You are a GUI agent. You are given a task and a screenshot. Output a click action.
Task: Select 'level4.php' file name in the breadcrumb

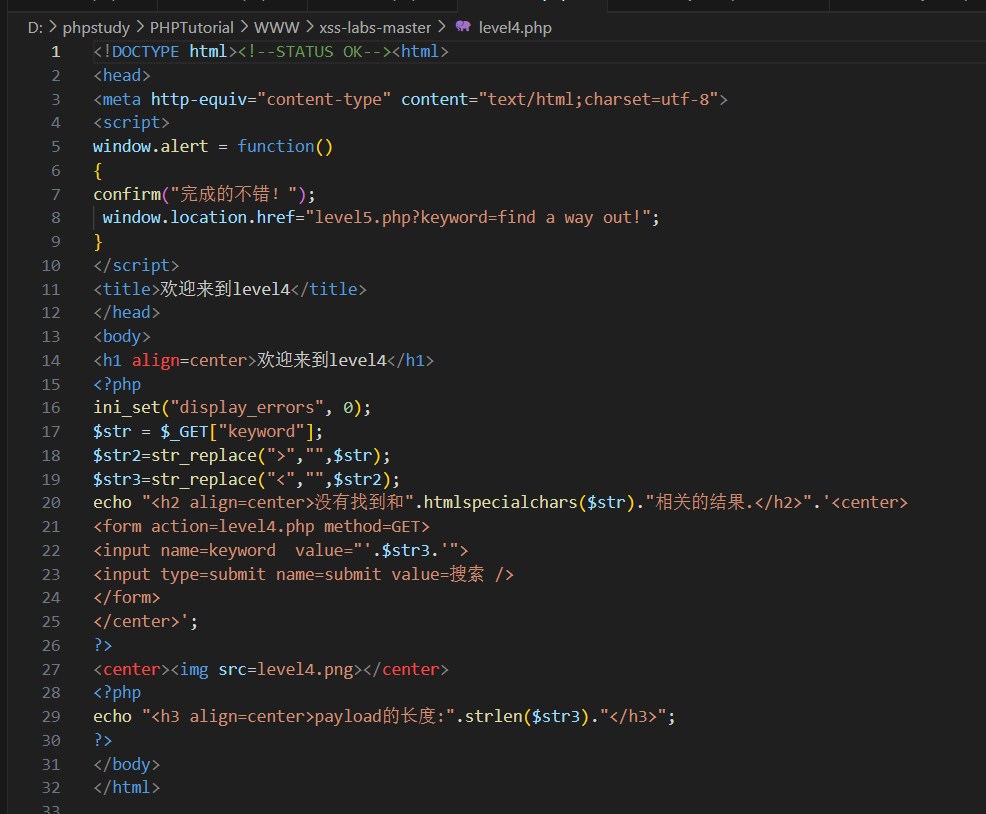coord(515,28)
